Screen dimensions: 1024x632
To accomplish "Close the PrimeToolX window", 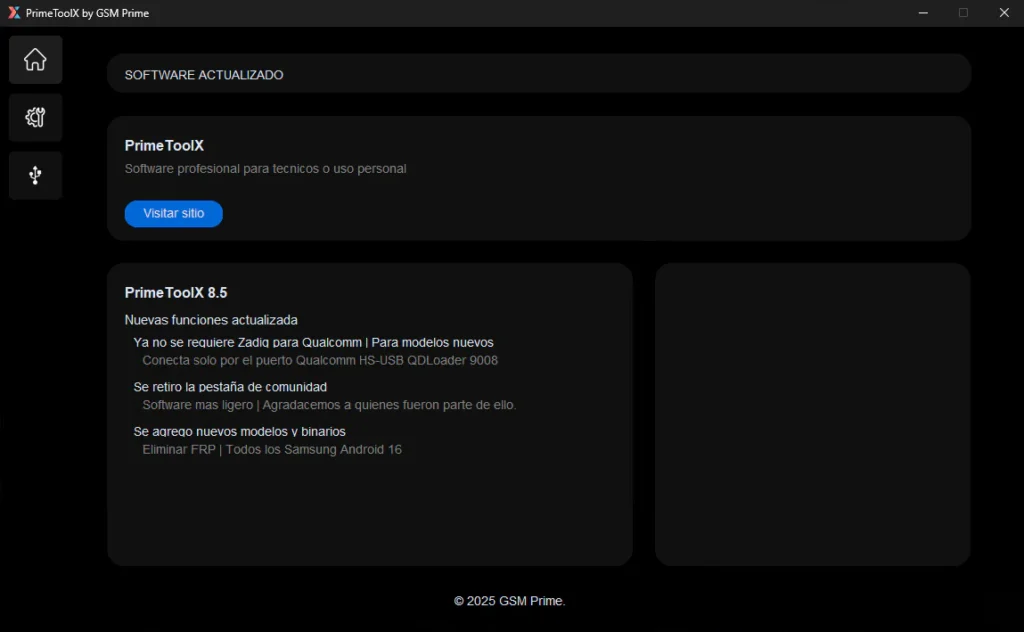I will [x=1004, y=13].
